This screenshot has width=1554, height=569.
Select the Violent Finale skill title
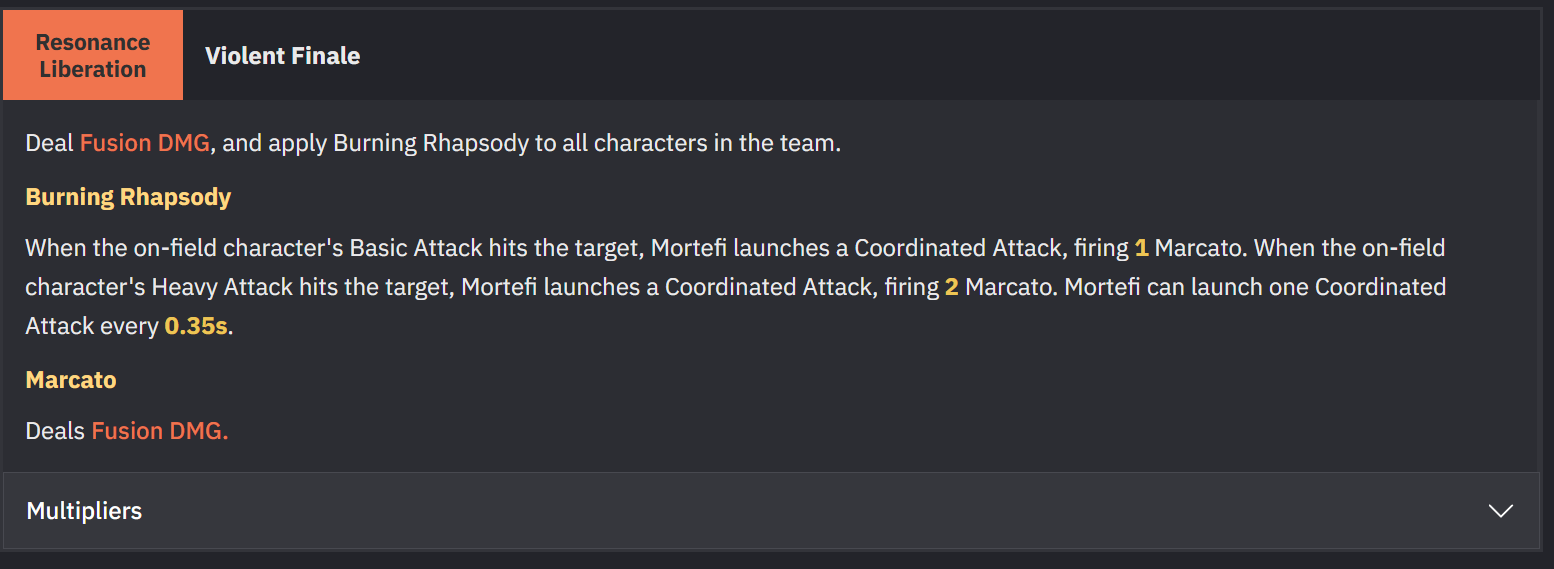coord(282,56)
